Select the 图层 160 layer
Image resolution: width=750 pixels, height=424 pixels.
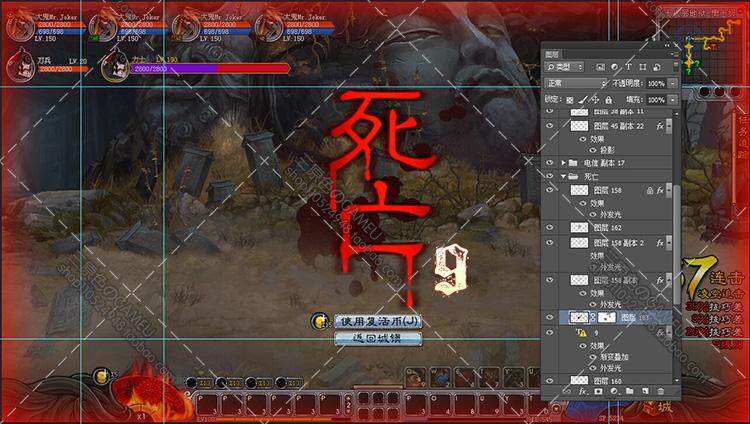point(607,381)
